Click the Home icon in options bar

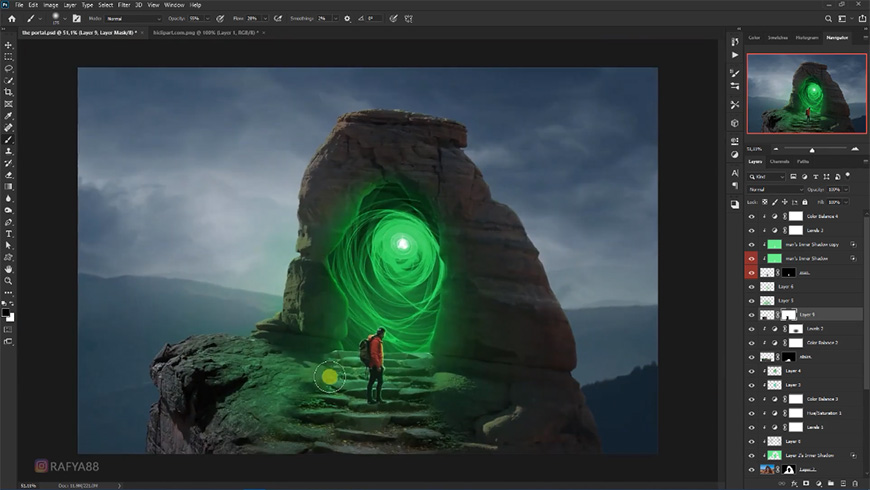[12, 18]
